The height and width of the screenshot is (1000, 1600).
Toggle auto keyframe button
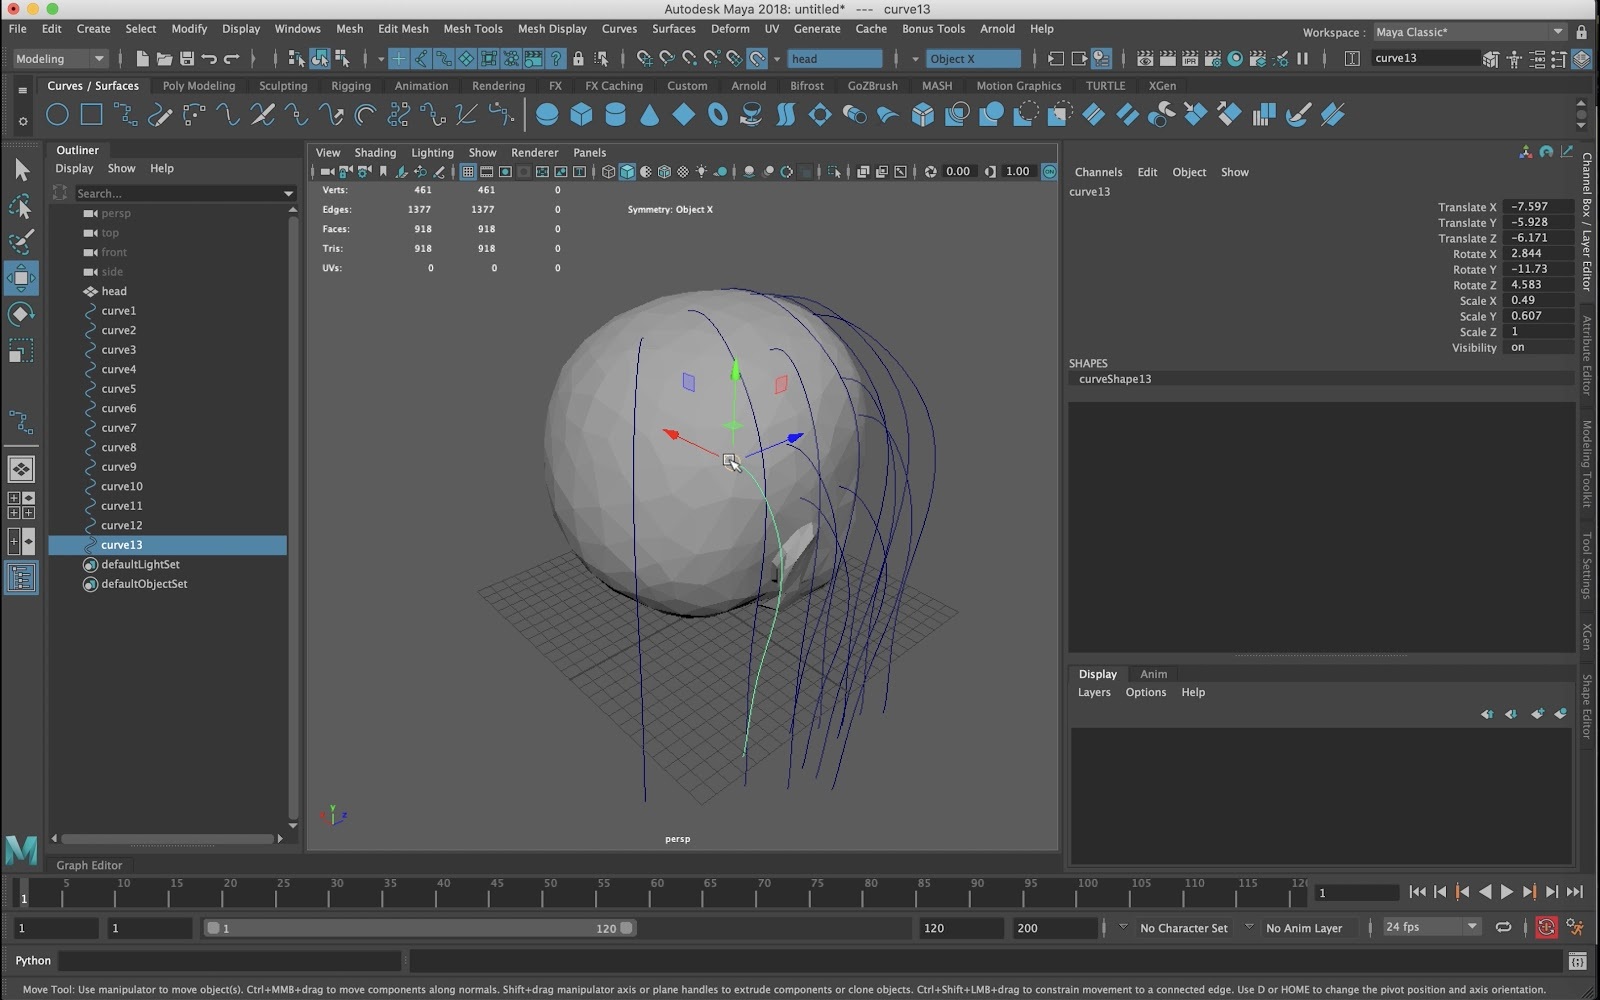(x=1546, y=928)
